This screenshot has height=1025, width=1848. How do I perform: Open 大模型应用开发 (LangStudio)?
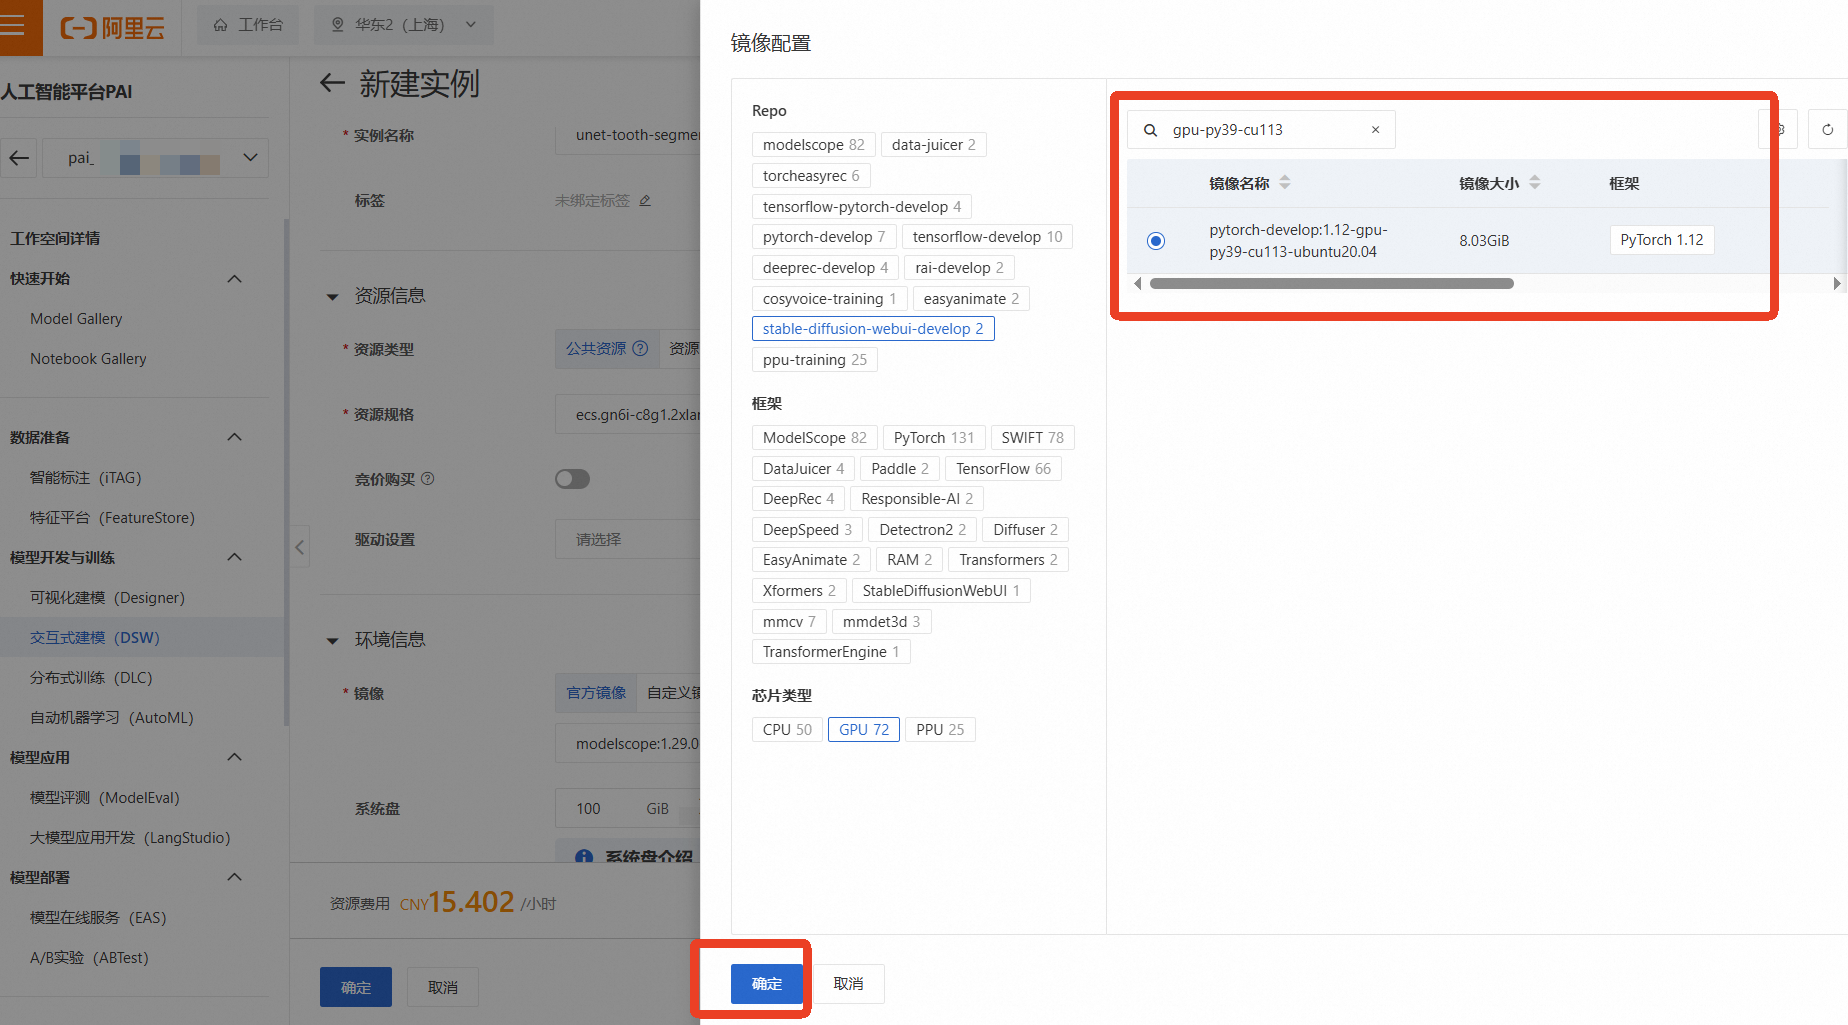pyautogui.click(x=130, y=838)
